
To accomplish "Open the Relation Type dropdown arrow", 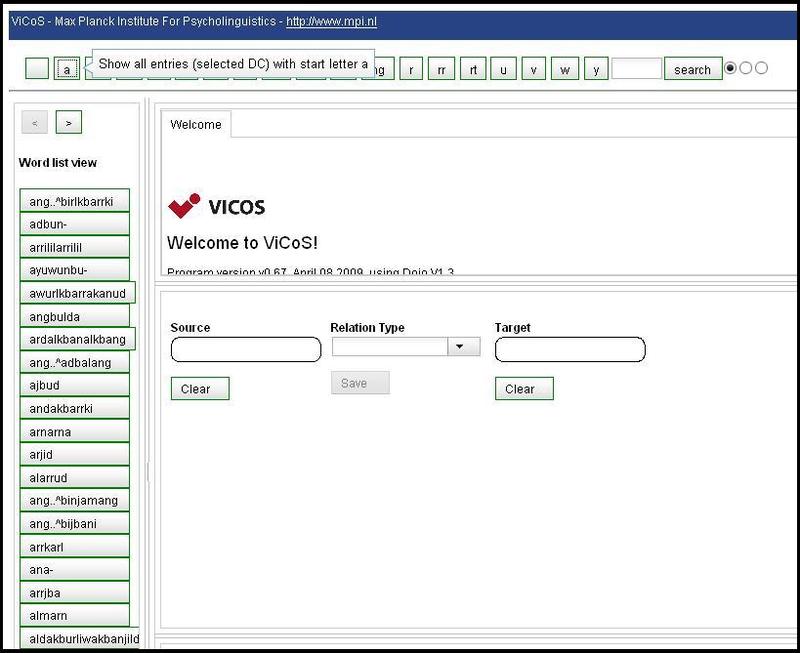I will (464, 346).
